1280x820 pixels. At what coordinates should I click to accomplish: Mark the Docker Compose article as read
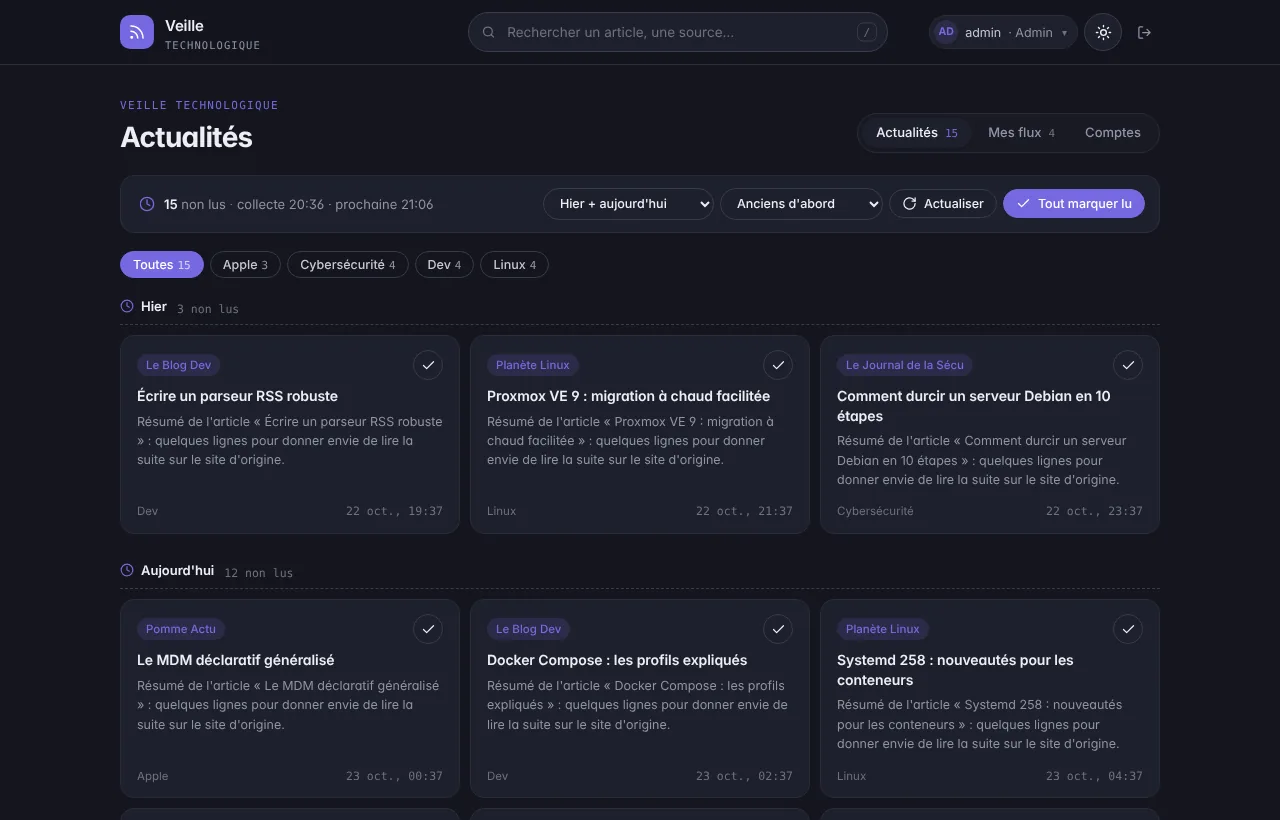[778, 629]
